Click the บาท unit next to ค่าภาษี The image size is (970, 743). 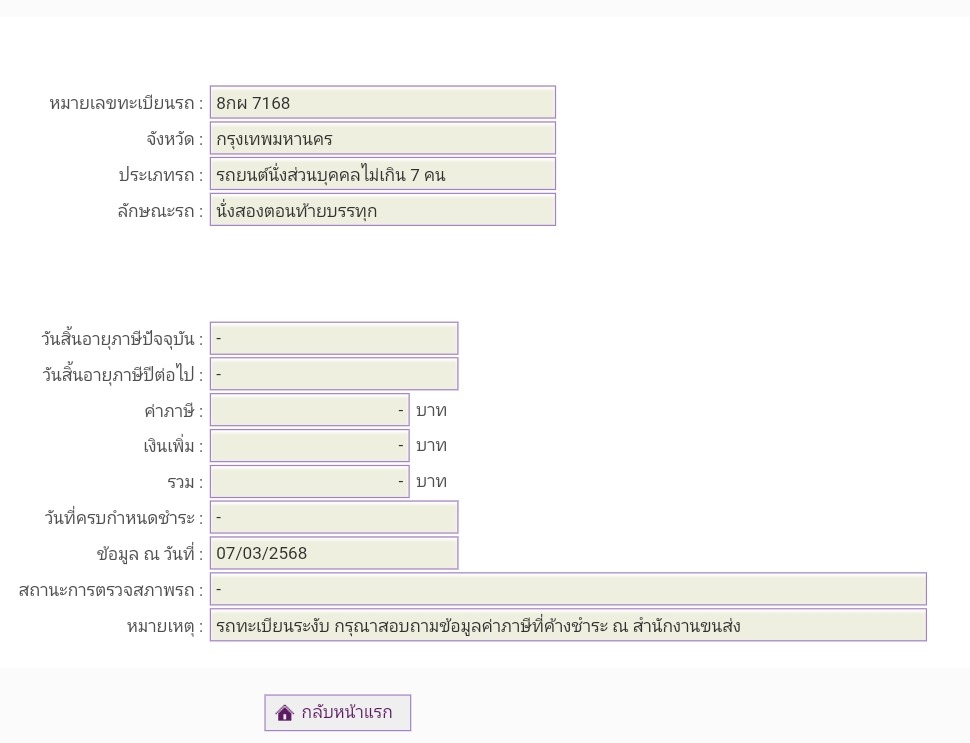(431, 410)
